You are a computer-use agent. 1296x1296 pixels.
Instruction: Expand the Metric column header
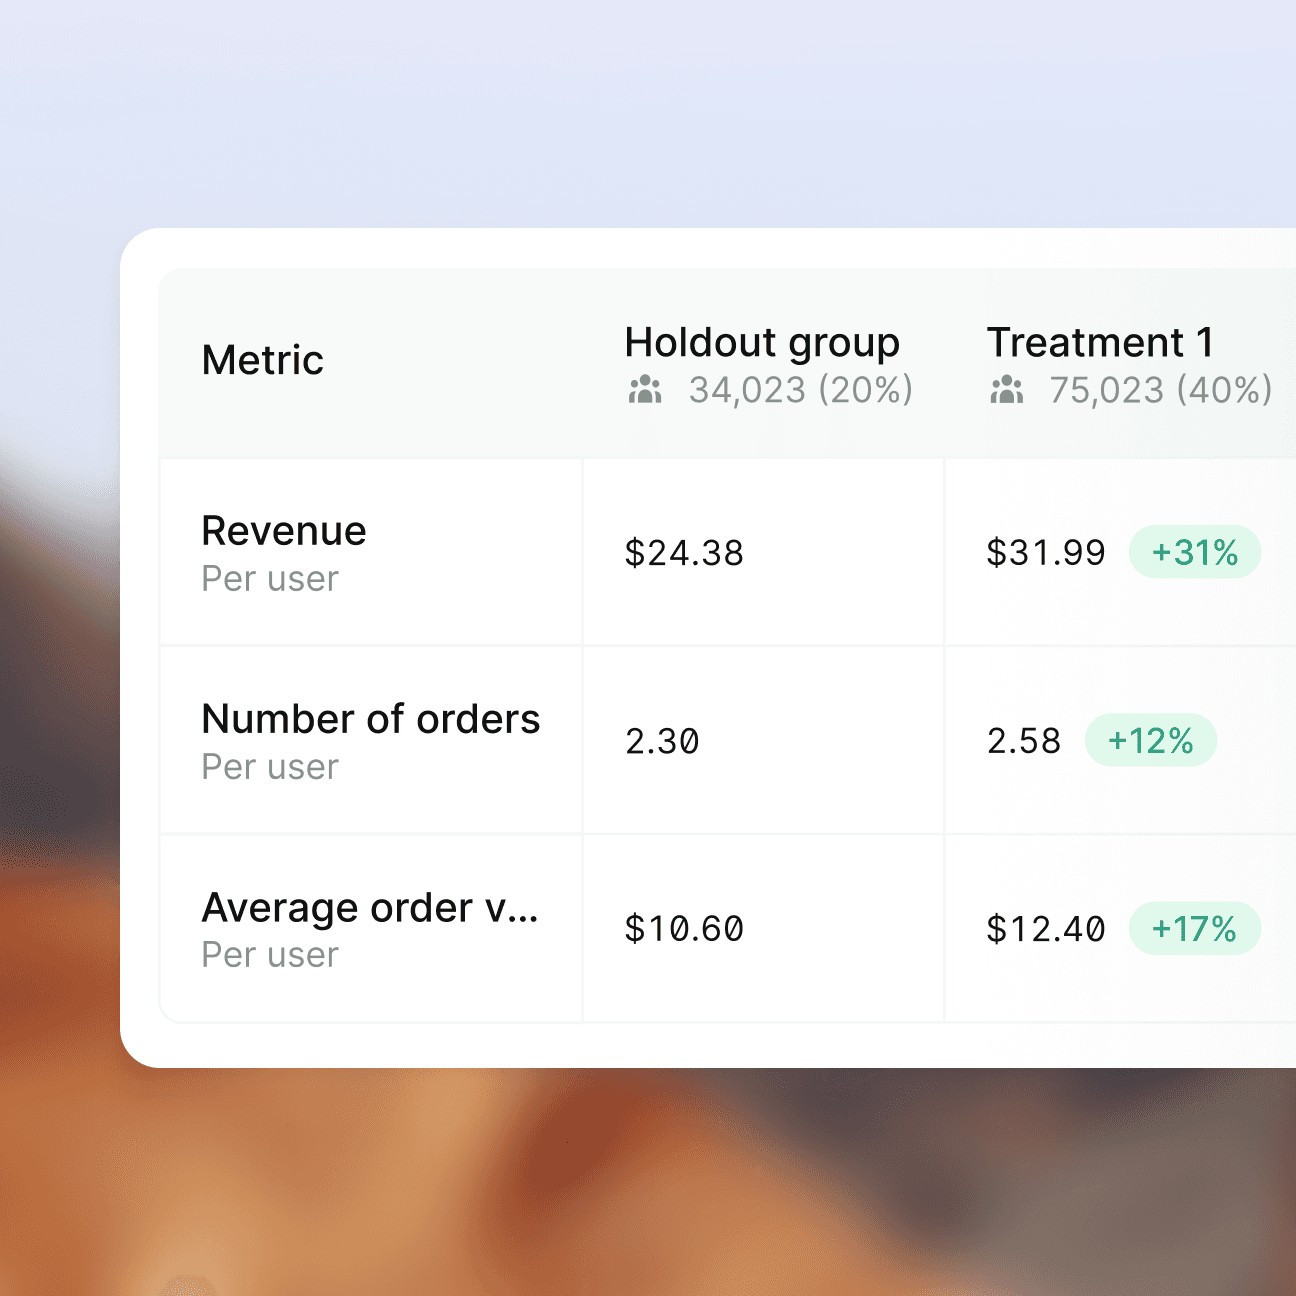(x=262, y=358)
